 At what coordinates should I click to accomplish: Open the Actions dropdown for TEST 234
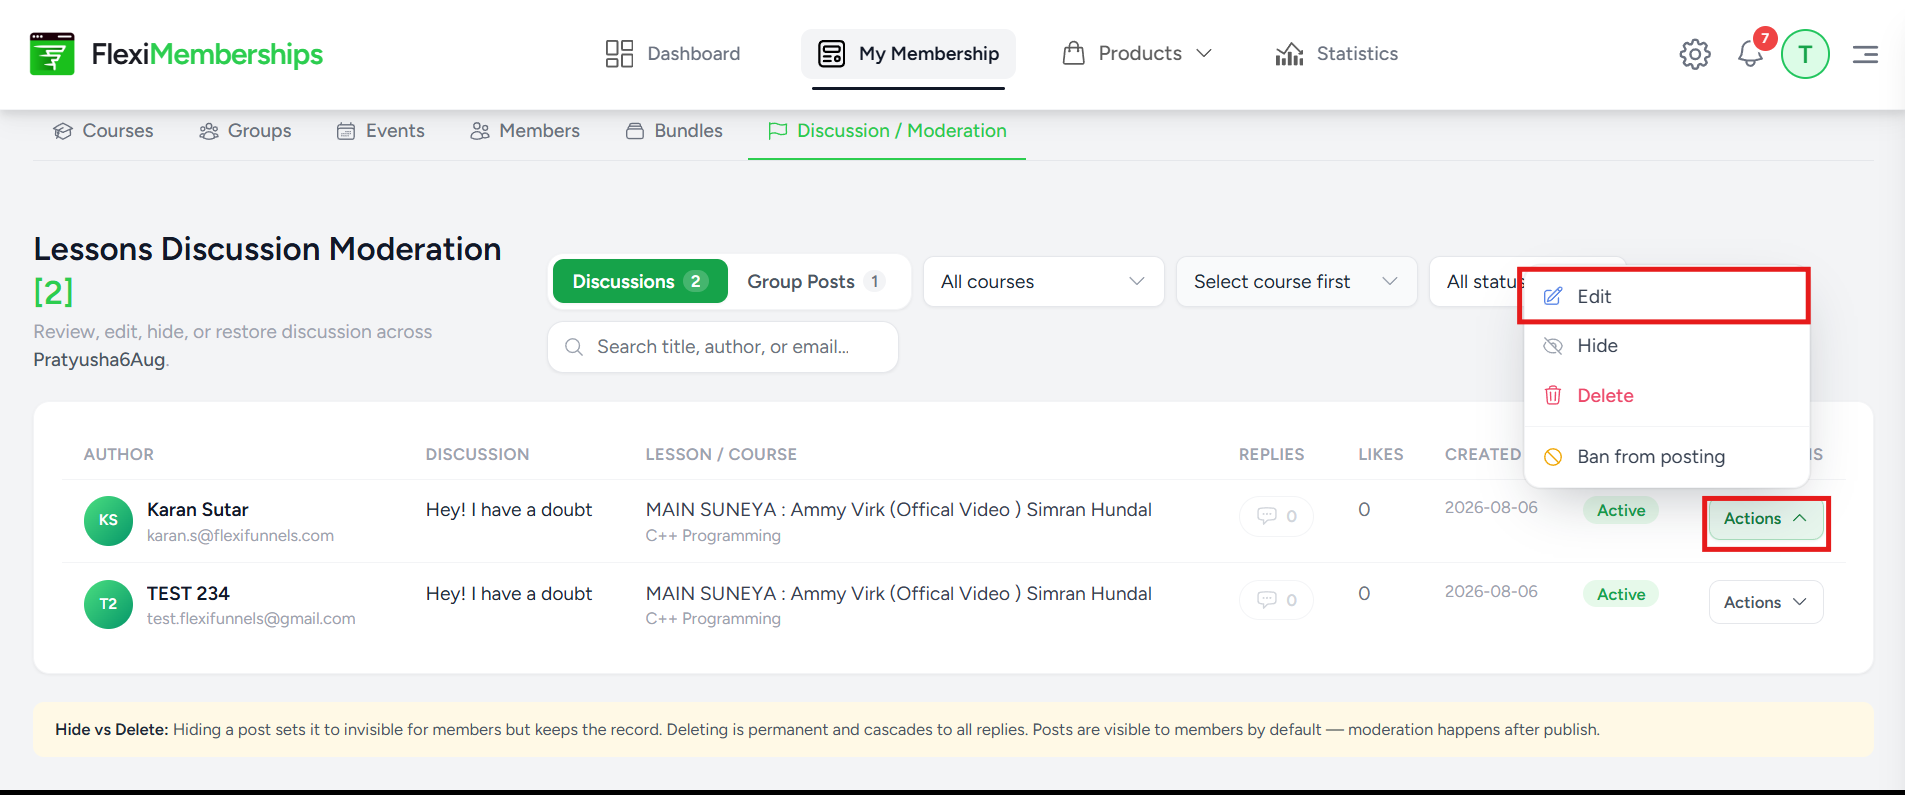1766,602
